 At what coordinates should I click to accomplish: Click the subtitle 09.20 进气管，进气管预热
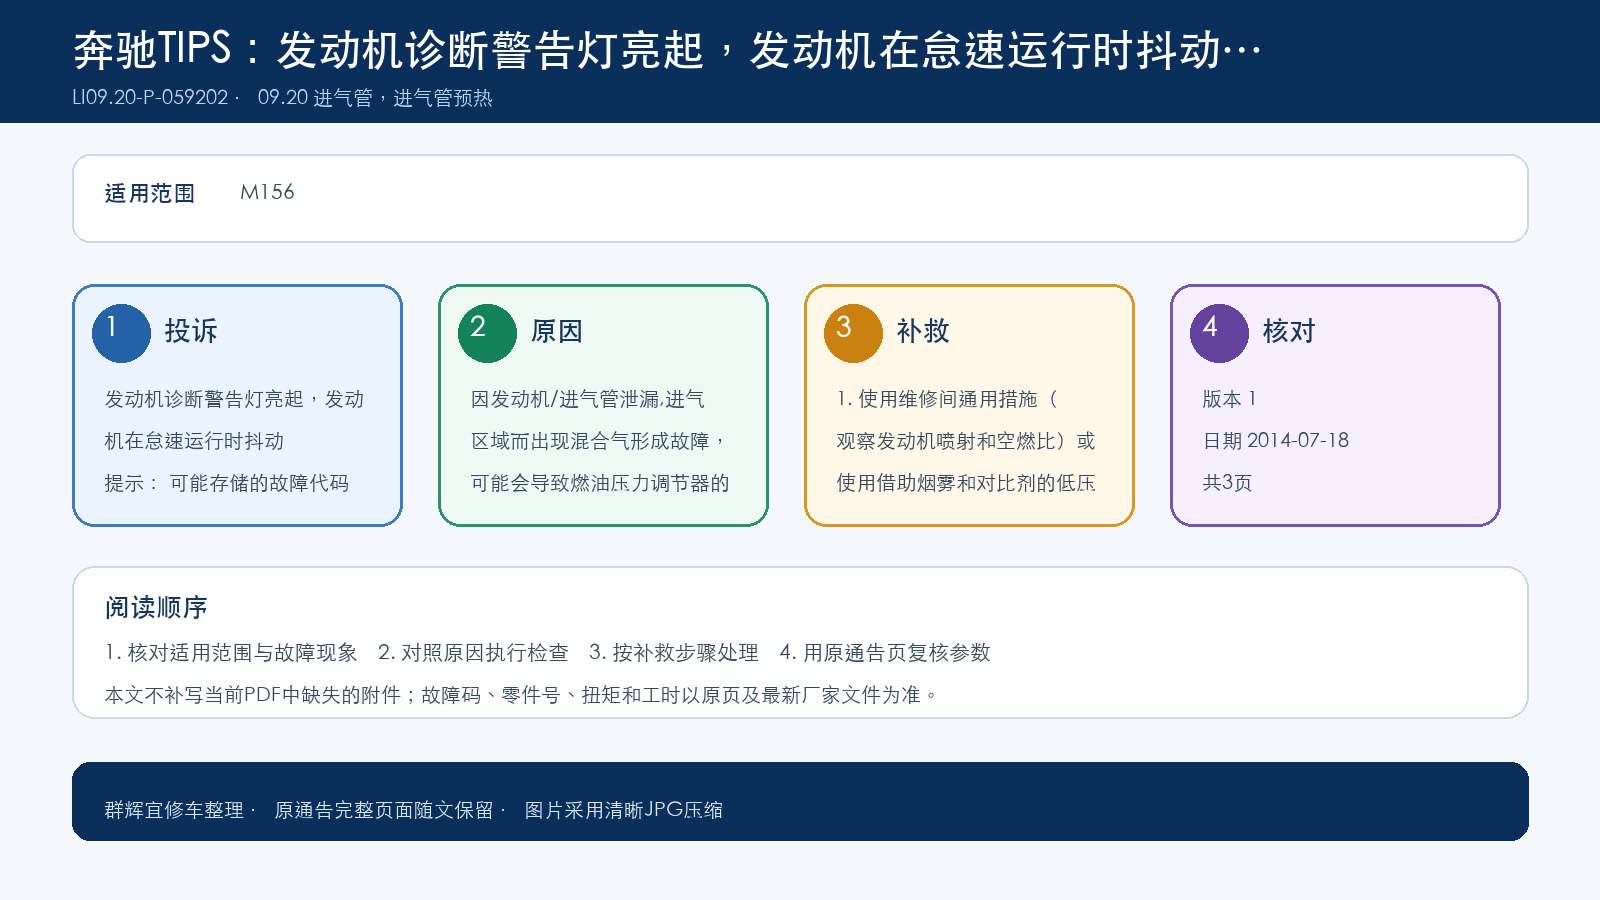tap(375, 98)
